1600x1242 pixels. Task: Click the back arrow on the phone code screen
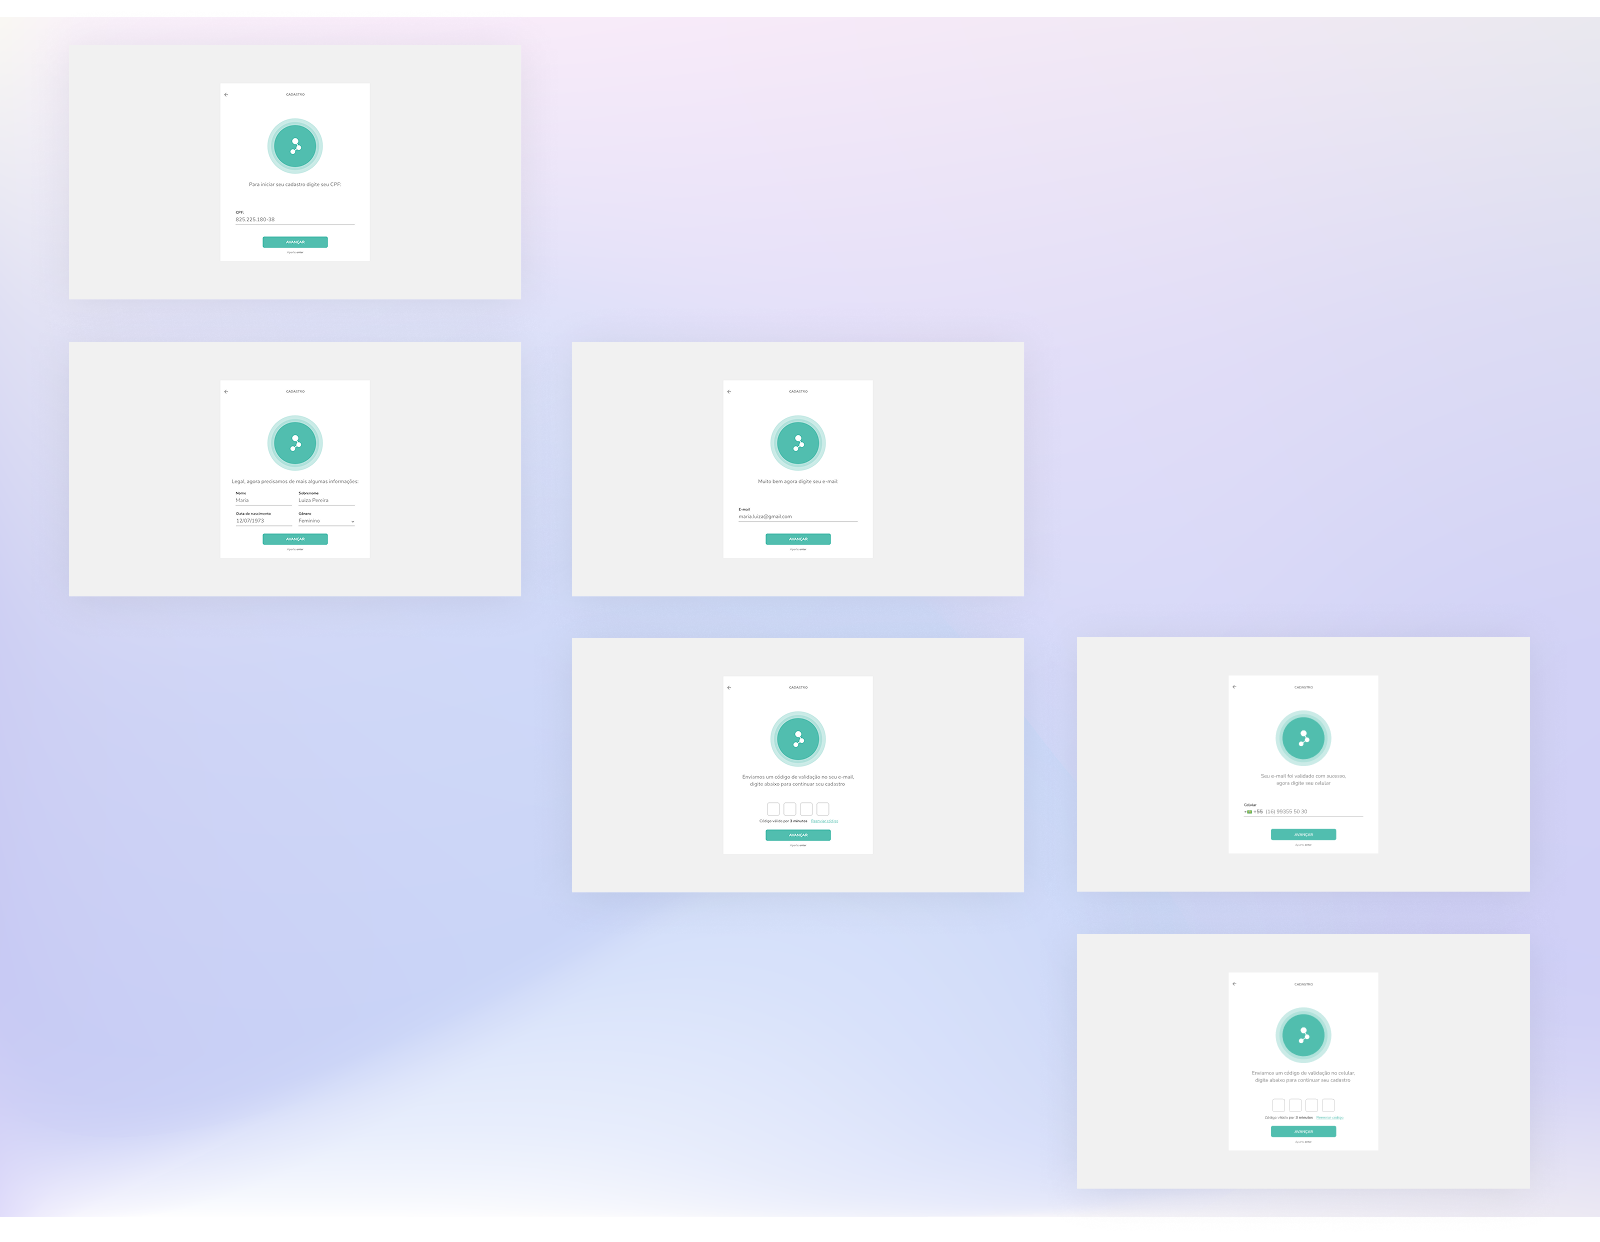coord(1234,984)
